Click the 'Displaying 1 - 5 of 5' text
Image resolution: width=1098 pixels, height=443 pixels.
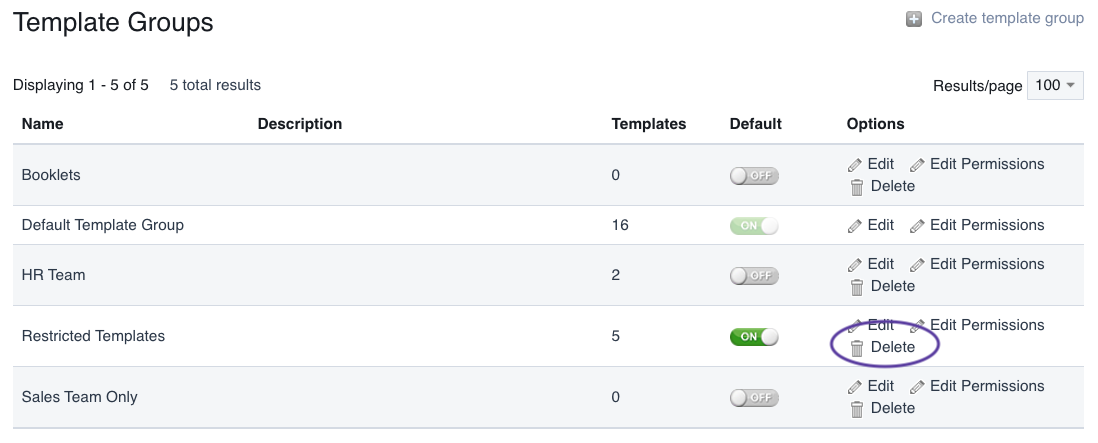[x=81, y=85]
